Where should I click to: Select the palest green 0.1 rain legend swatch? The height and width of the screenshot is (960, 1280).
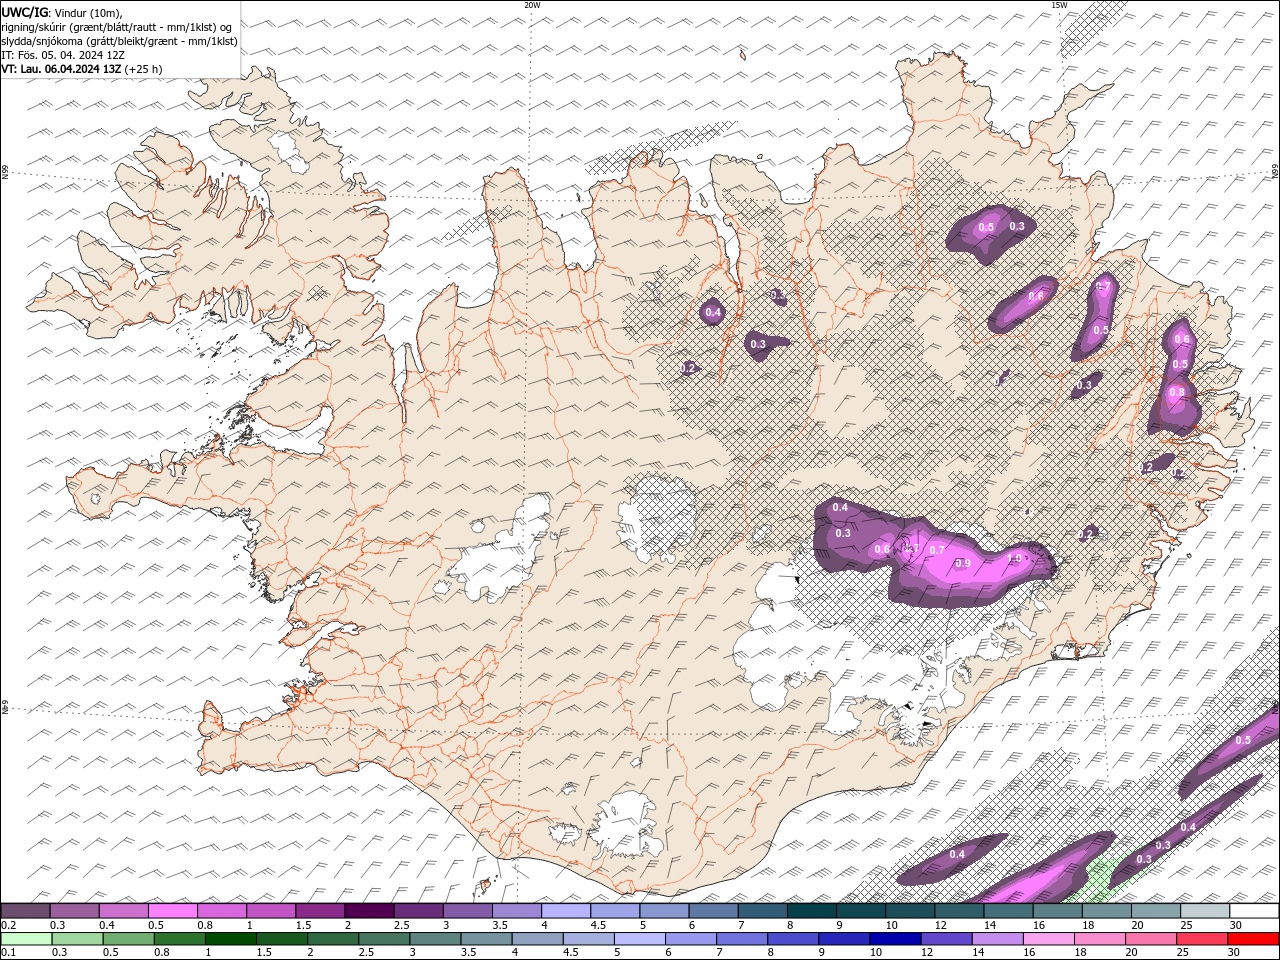pyautogui.click(x=26, y=938)
